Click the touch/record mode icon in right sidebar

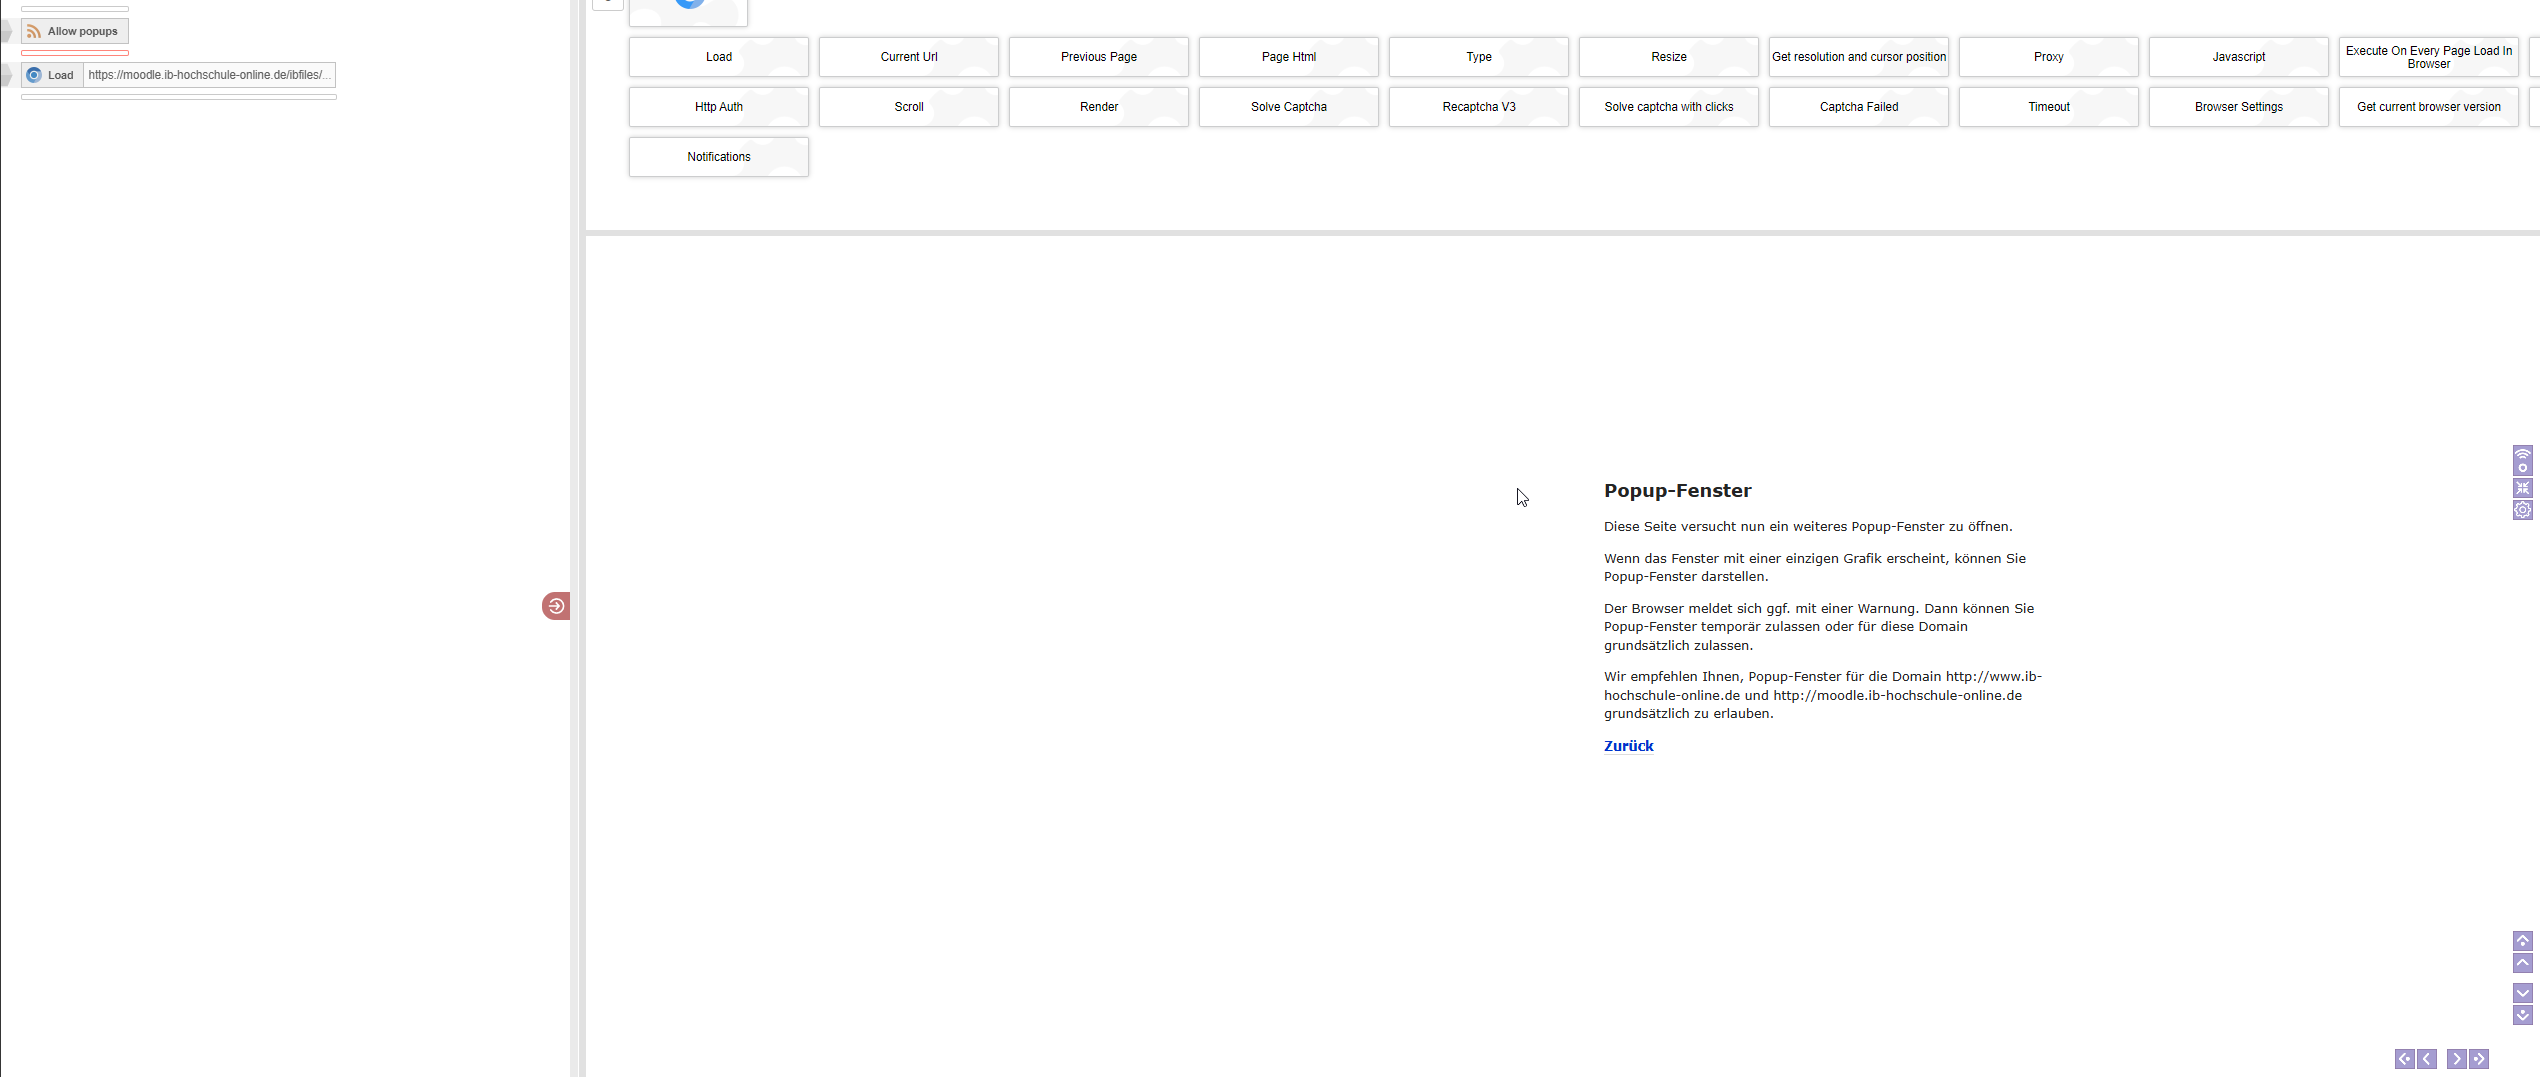(x=2522, y=460)
